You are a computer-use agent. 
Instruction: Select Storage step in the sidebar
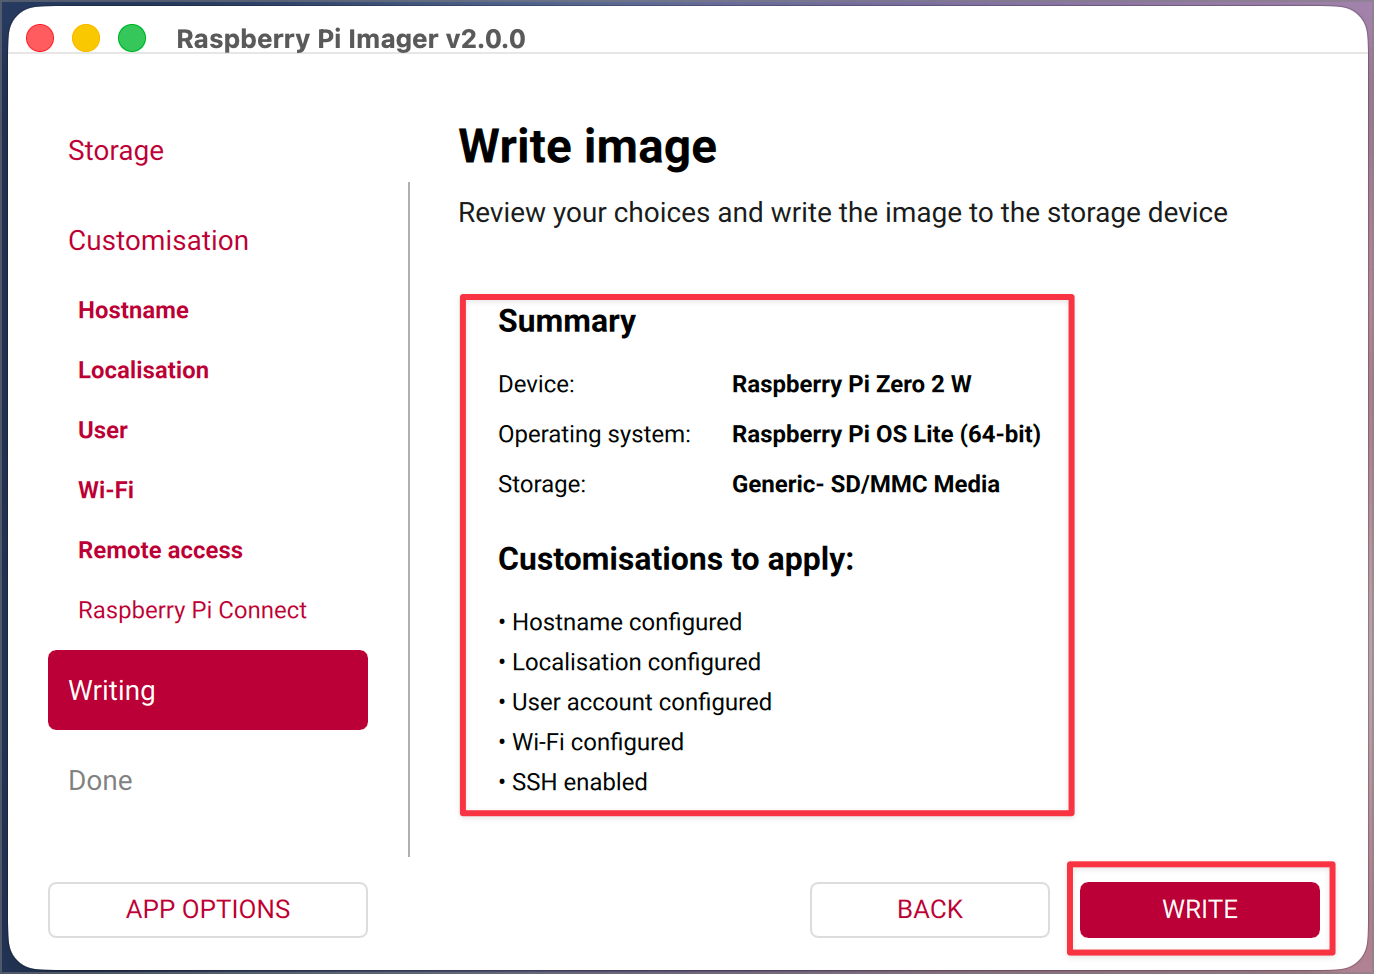[x=116, y=150]
